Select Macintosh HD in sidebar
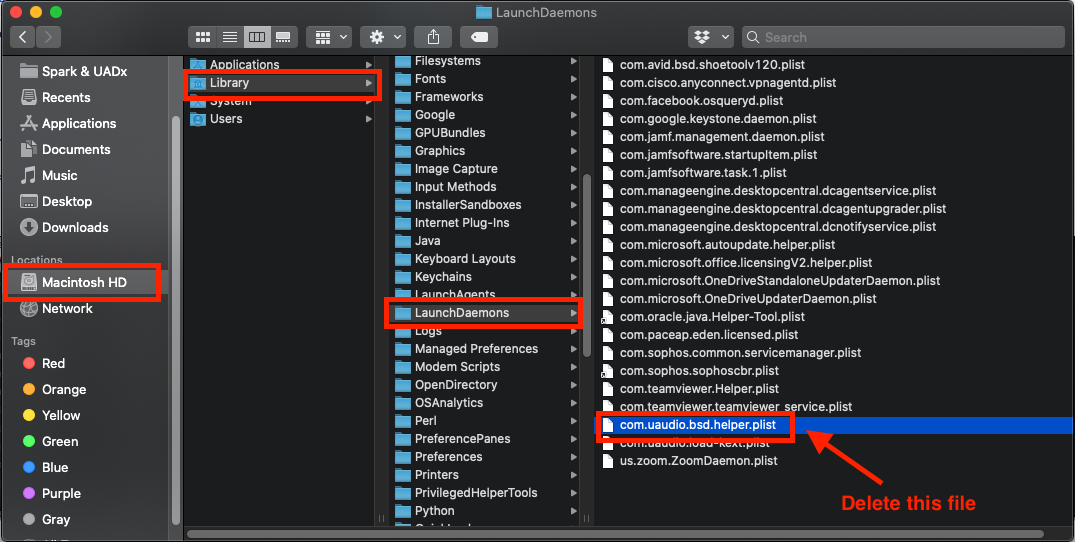 click(84, 283)
